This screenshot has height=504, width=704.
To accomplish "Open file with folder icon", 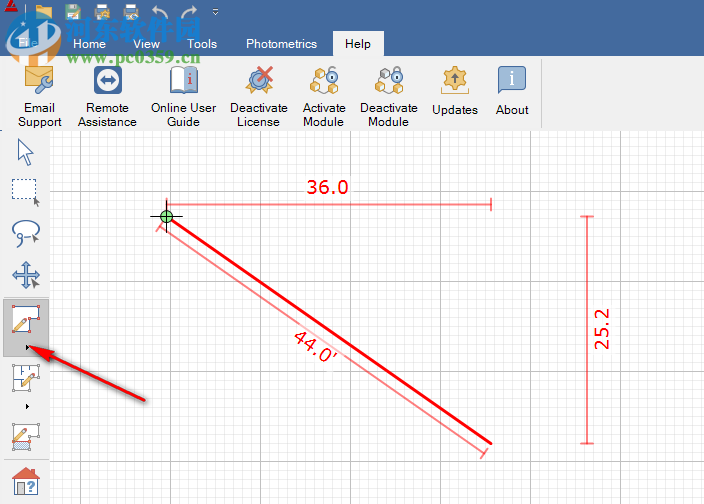I will click(44, 11).
